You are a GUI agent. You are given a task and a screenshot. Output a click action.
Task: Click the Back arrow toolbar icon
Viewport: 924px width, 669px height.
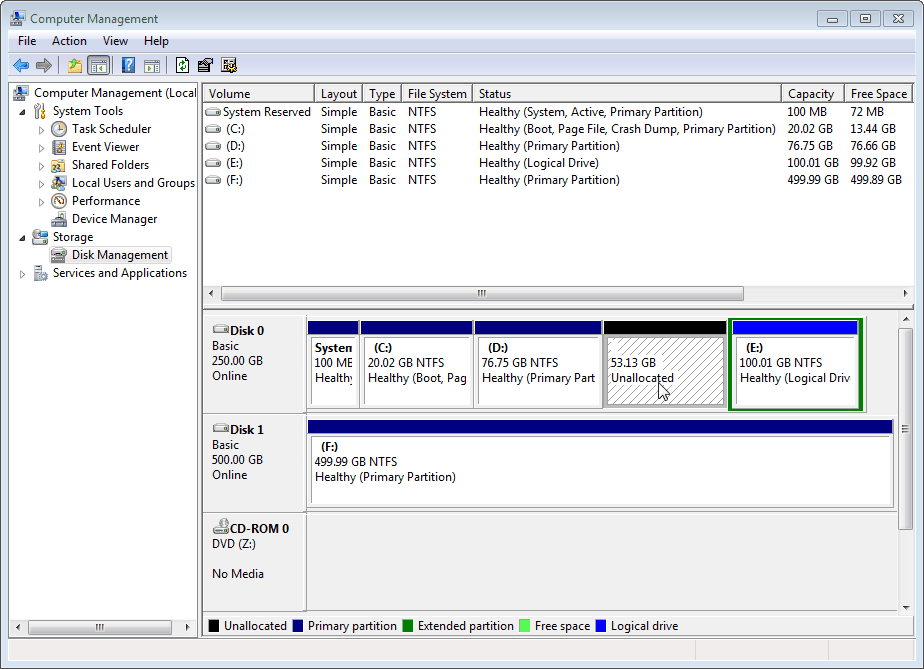click(x=21, y=65)
